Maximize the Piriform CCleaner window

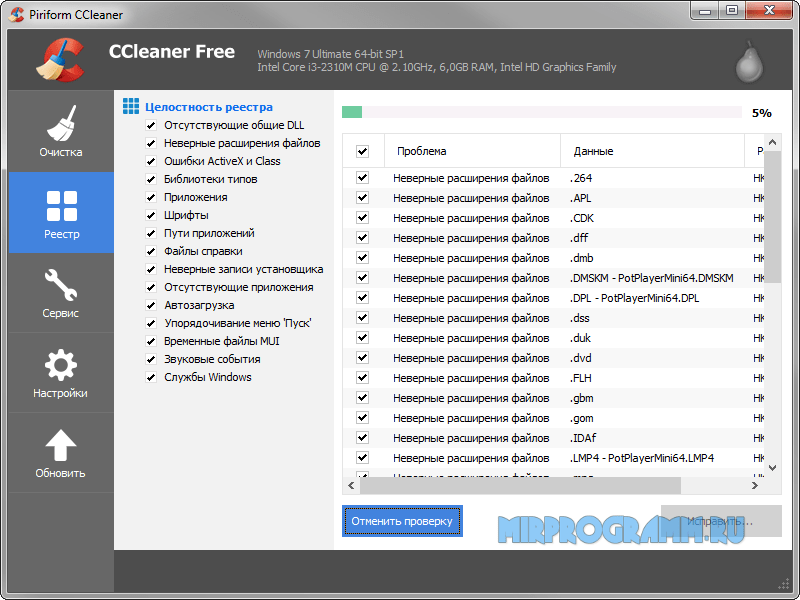732,10
